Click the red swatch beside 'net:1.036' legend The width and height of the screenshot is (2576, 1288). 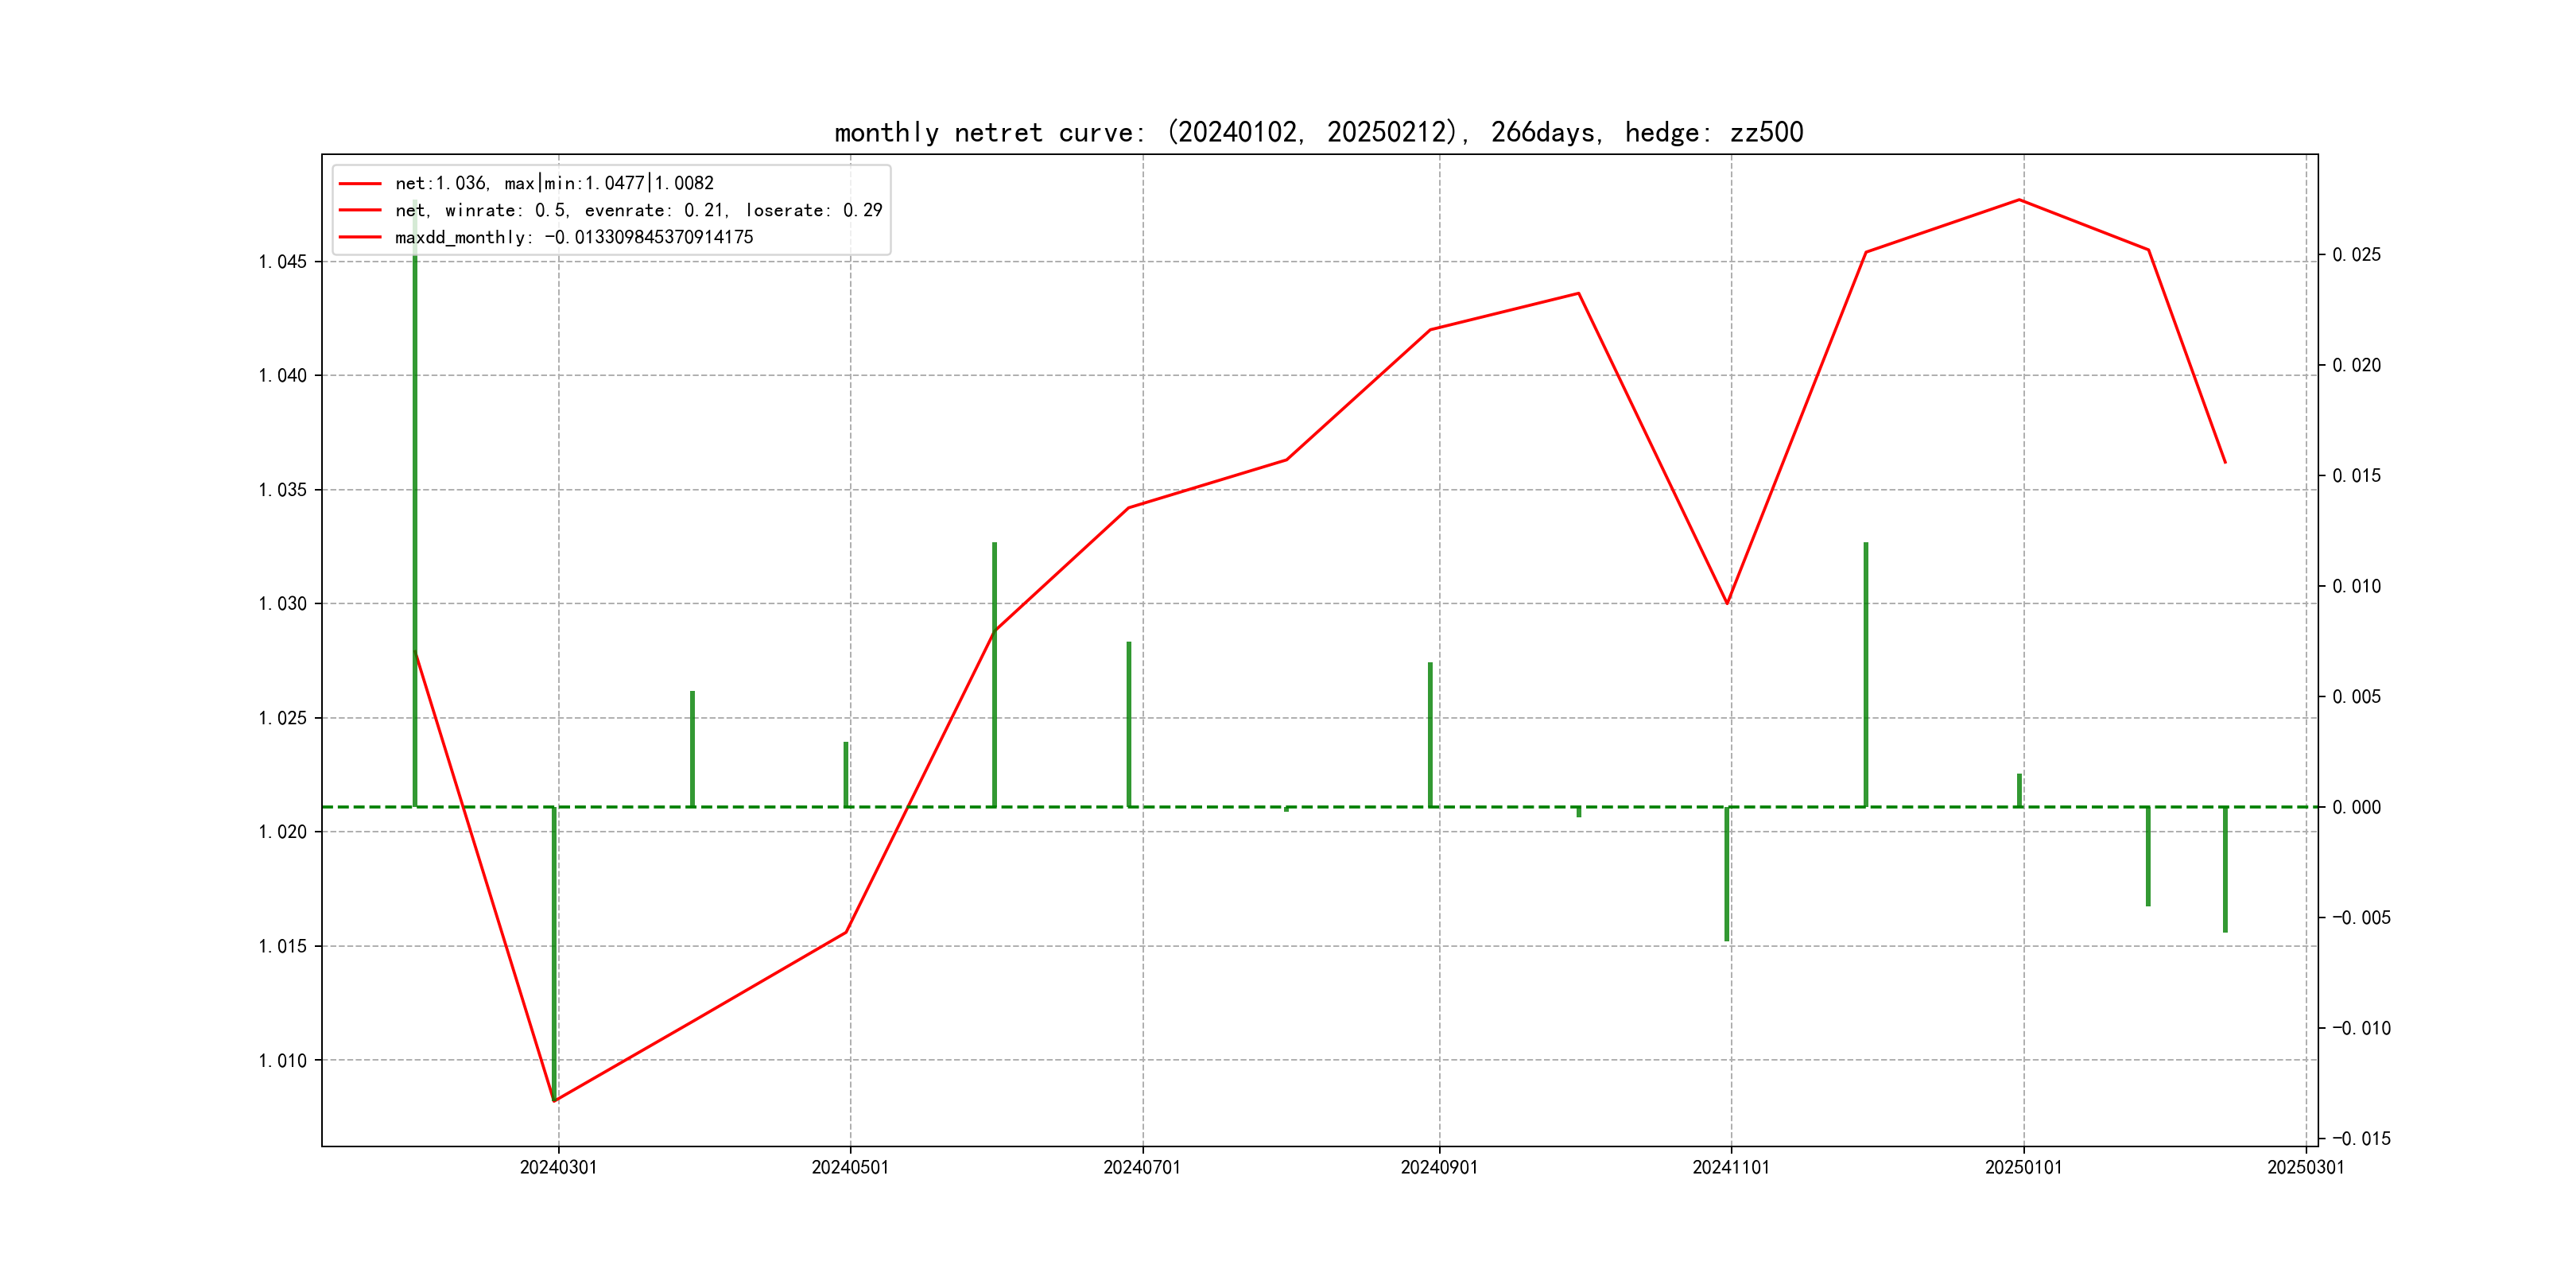point(360,183)
